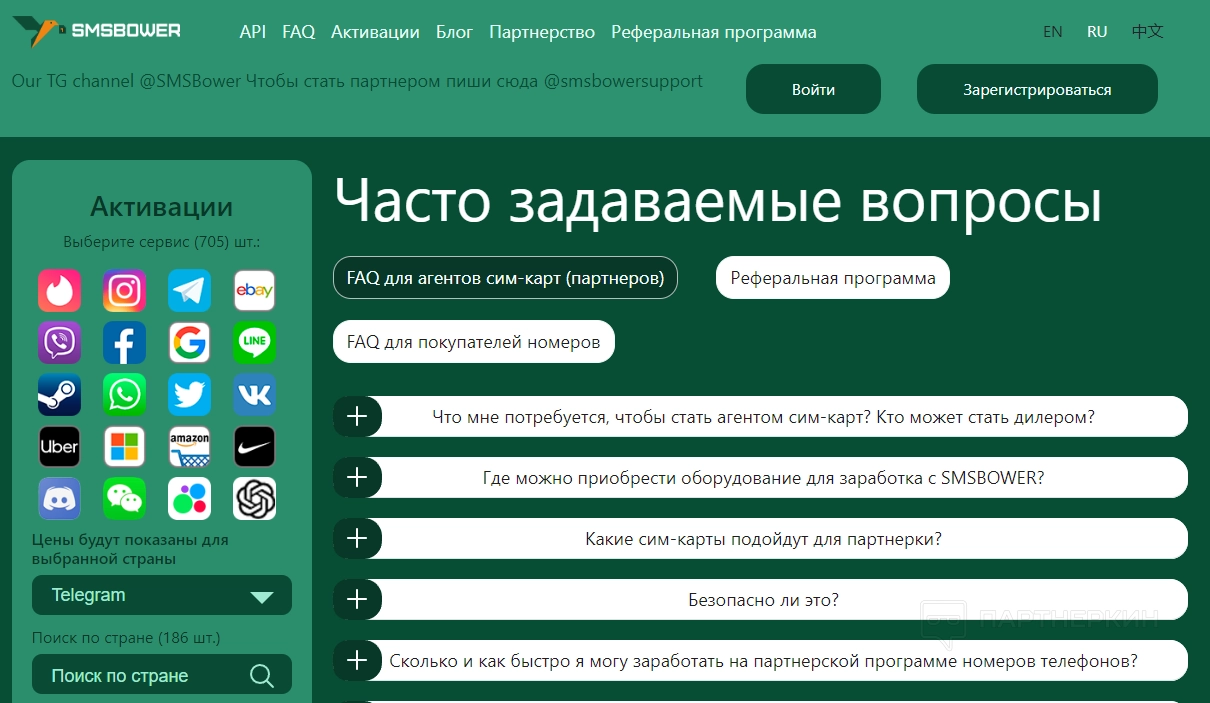Open the Блог menu item
1210x703 pixels.
(454, 32)
